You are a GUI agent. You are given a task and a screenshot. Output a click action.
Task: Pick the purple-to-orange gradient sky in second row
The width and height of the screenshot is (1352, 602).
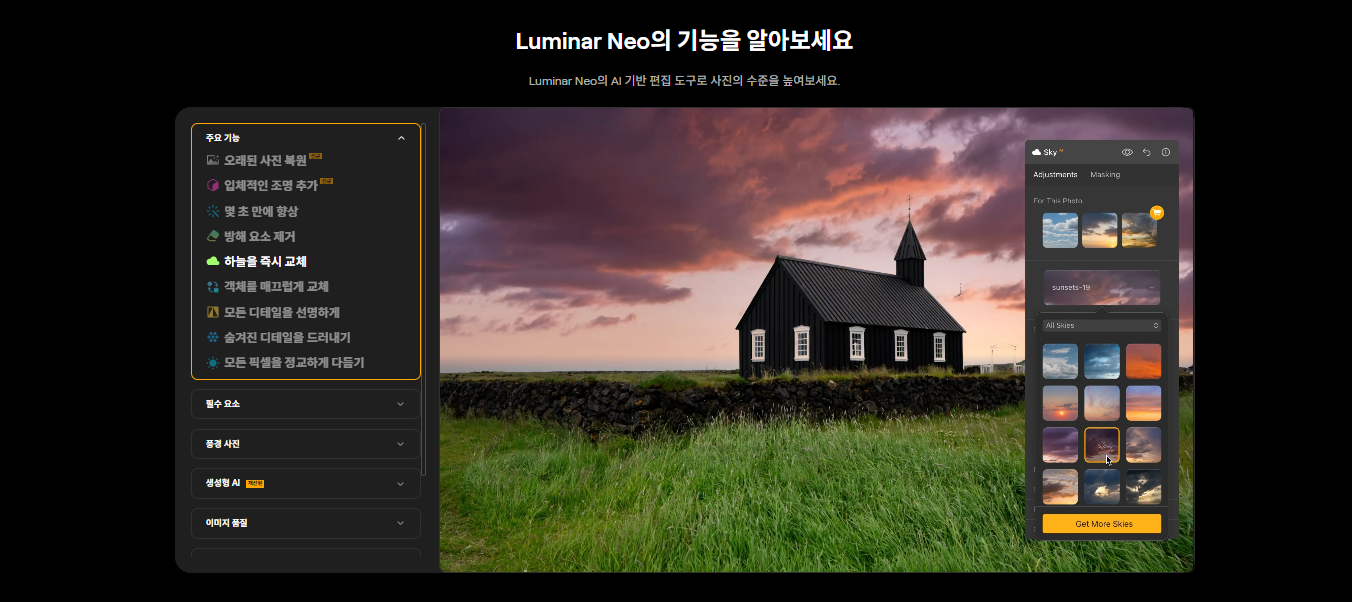point(1144,403)
